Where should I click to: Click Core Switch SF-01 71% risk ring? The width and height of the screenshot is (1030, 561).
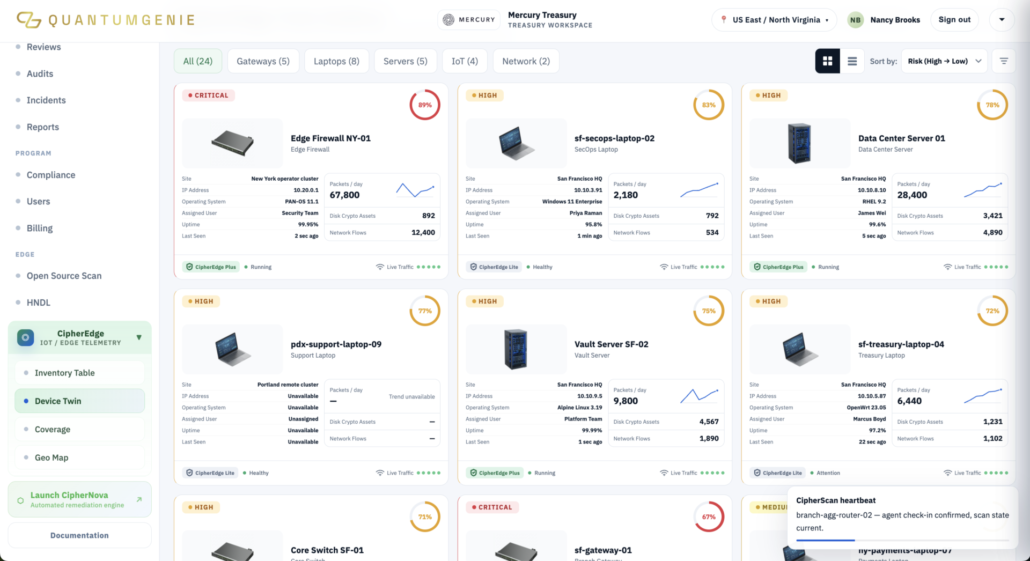(x=425, y=516)
